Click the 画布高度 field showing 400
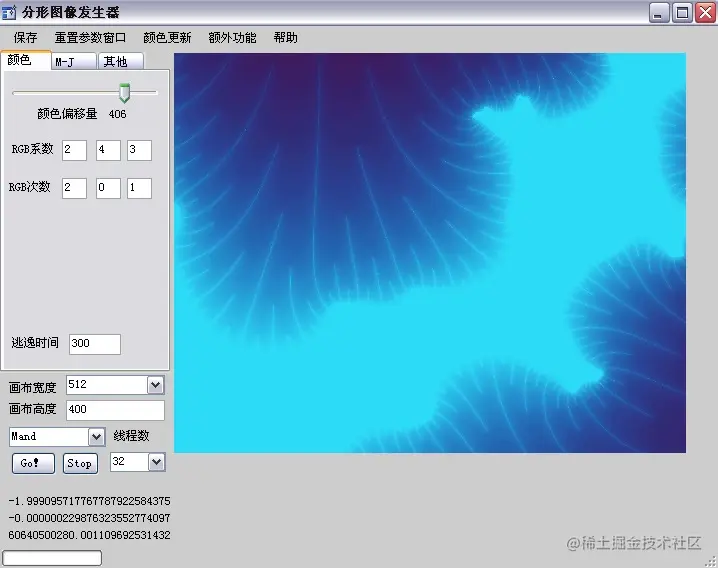 [x=115, y=410]
